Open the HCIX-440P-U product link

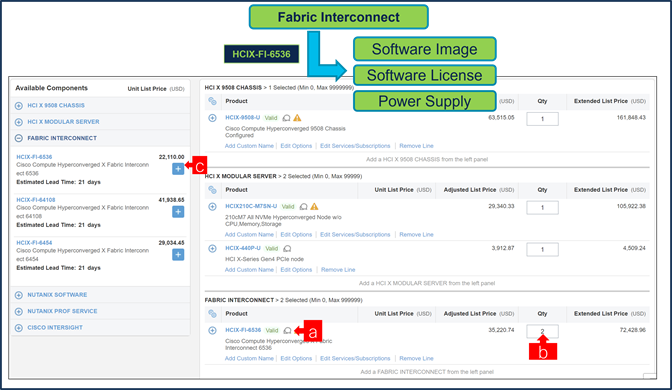[243, 248]
